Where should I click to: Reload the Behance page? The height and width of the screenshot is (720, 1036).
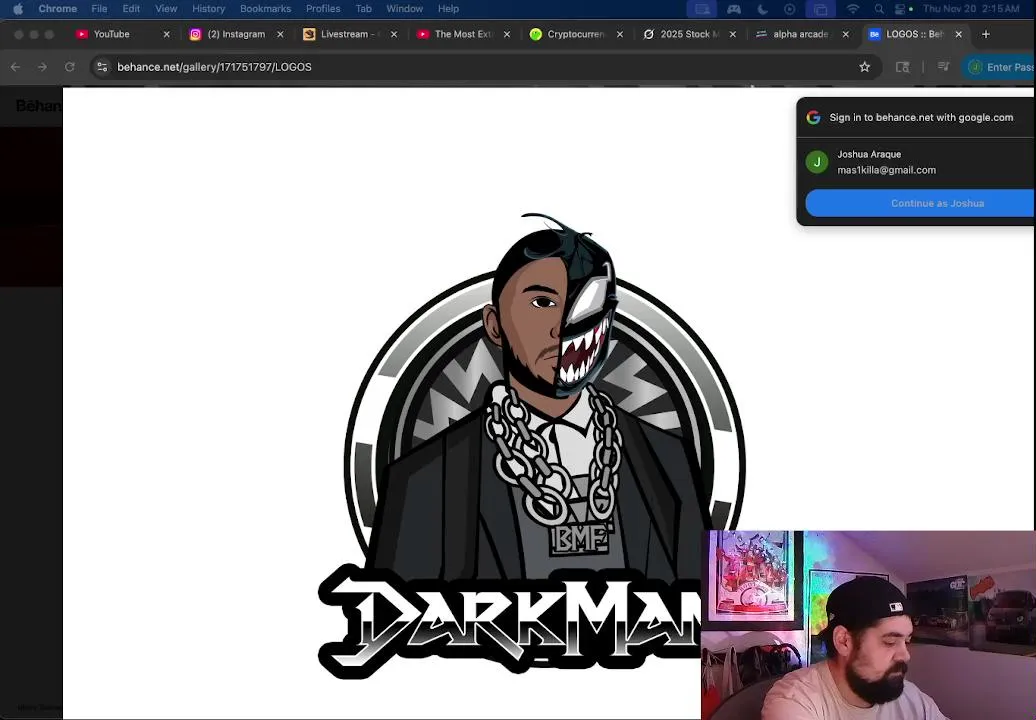[69, 67]
